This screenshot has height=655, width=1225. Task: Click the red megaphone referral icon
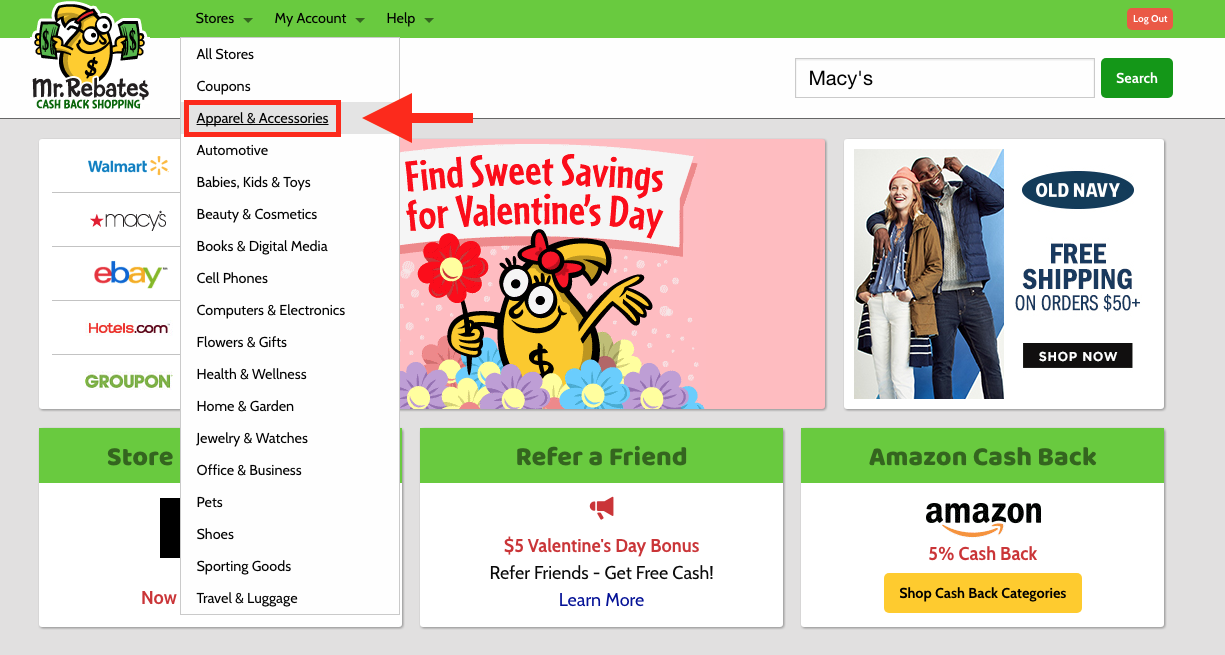coord(601,508)
